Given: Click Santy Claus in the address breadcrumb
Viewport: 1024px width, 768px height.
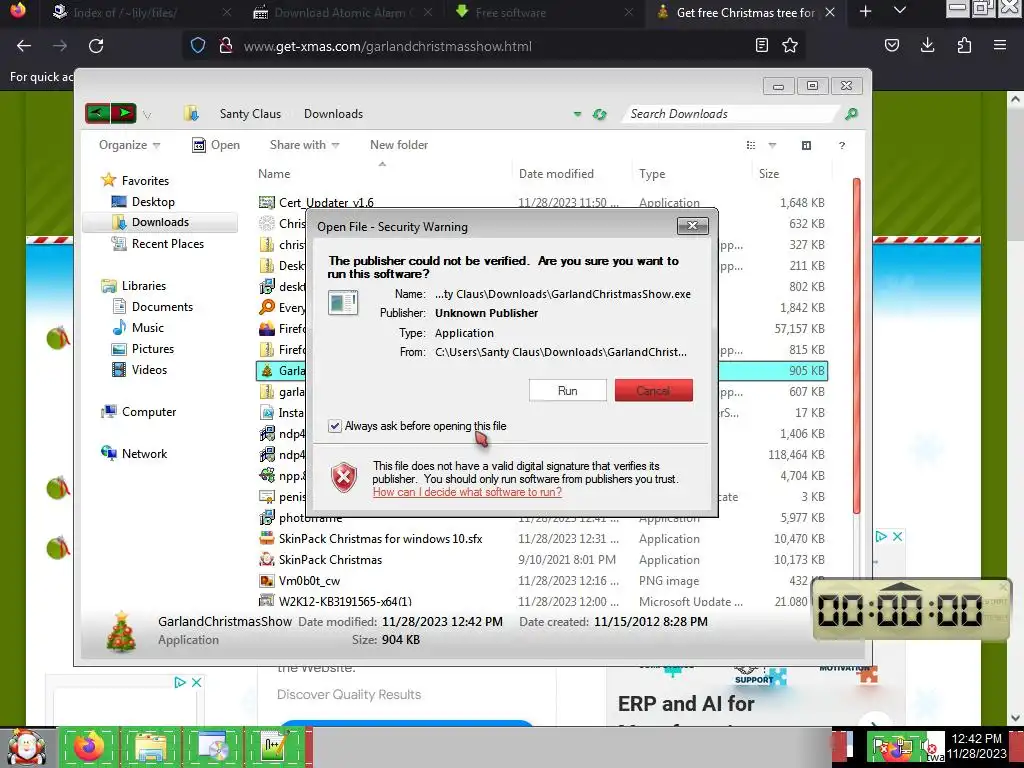Looking at the screenshot, I should (x=250, y=114).
